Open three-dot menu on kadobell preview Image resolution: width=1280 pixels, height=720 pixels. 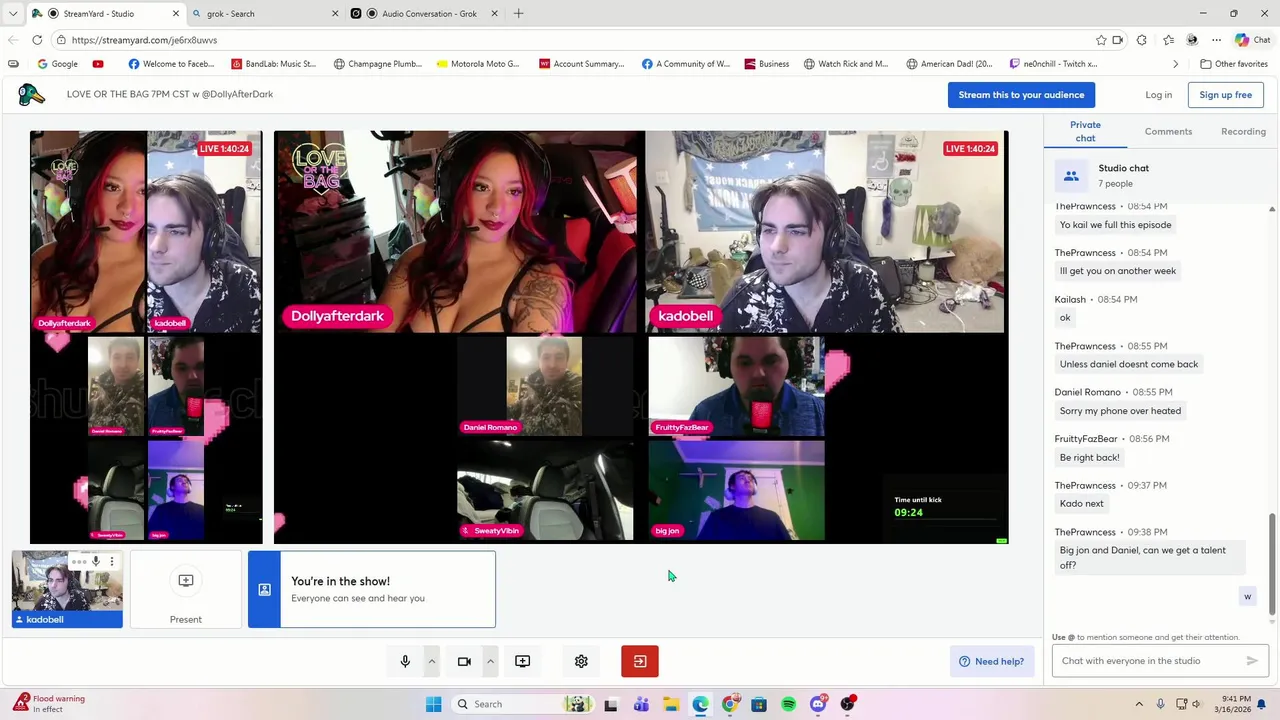[112, 561]
